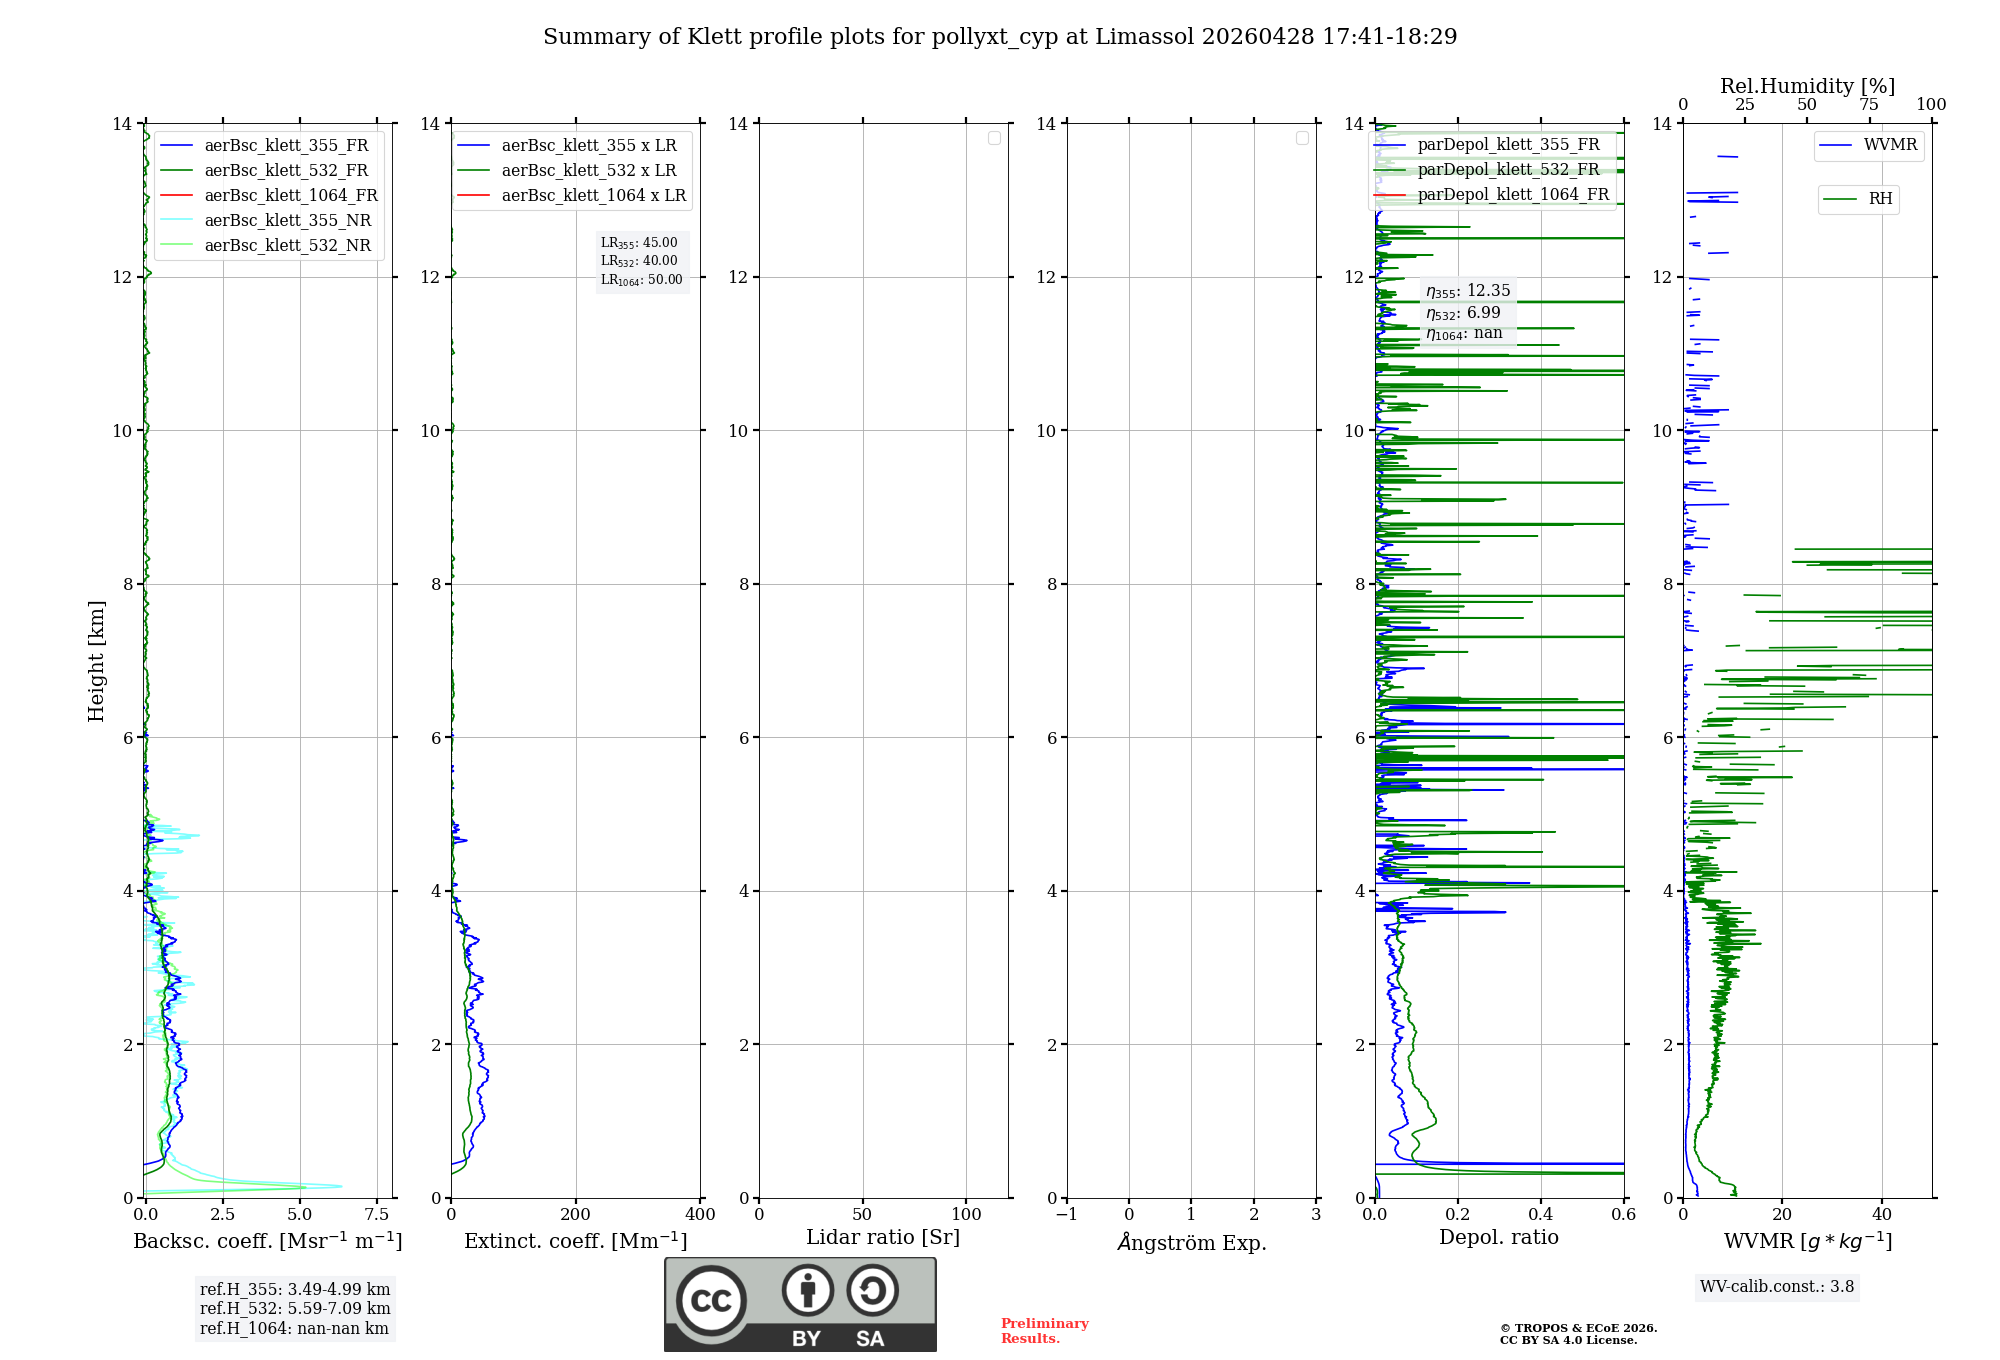Click the blue WVMR legend line marker
The height and width of the screenshot is (1360, 2000).
pyautogui.click(x=1836, y=145)
